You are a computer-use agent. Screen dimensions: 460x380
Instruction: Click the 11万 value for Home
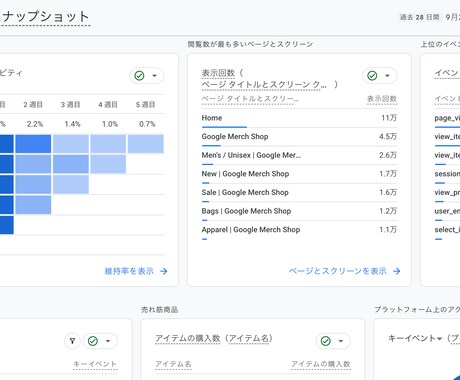[x=389, y=118]
